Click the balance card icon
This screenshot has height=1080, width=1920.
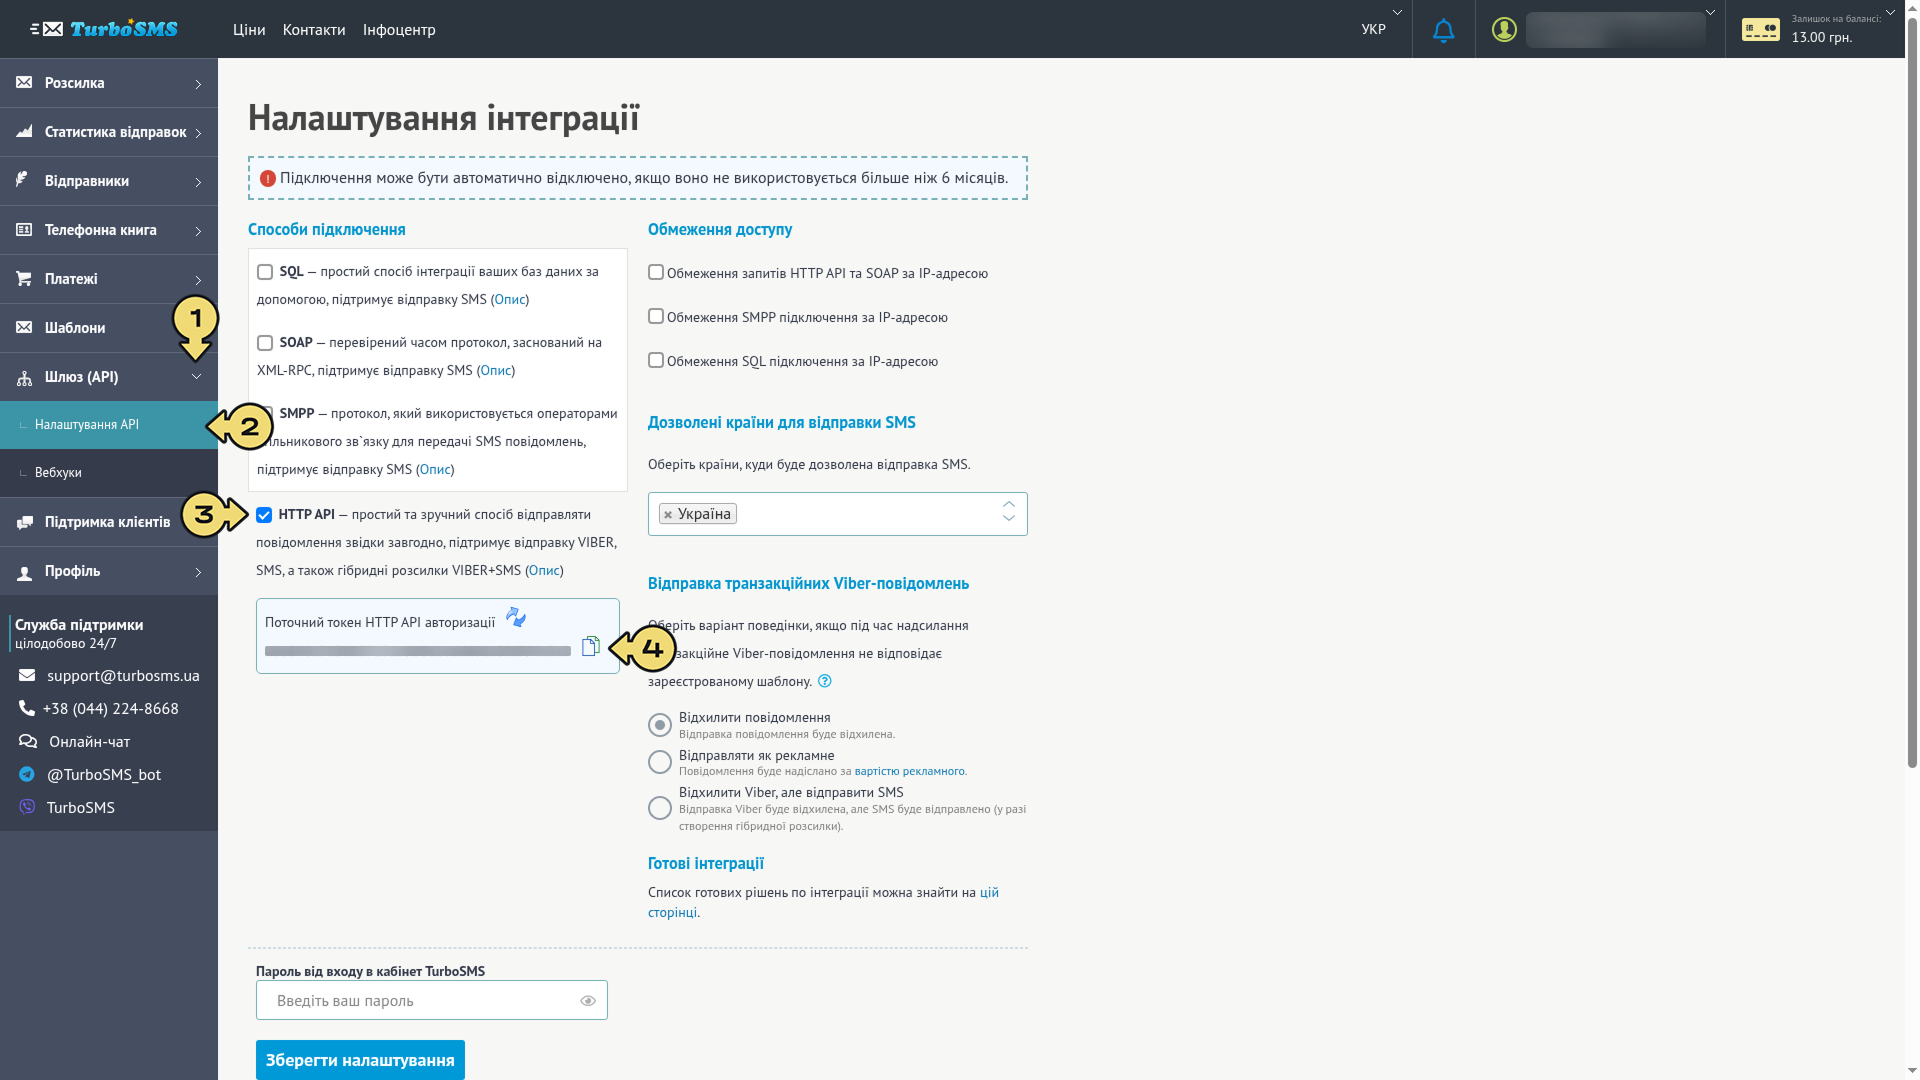click(1760, 30)
